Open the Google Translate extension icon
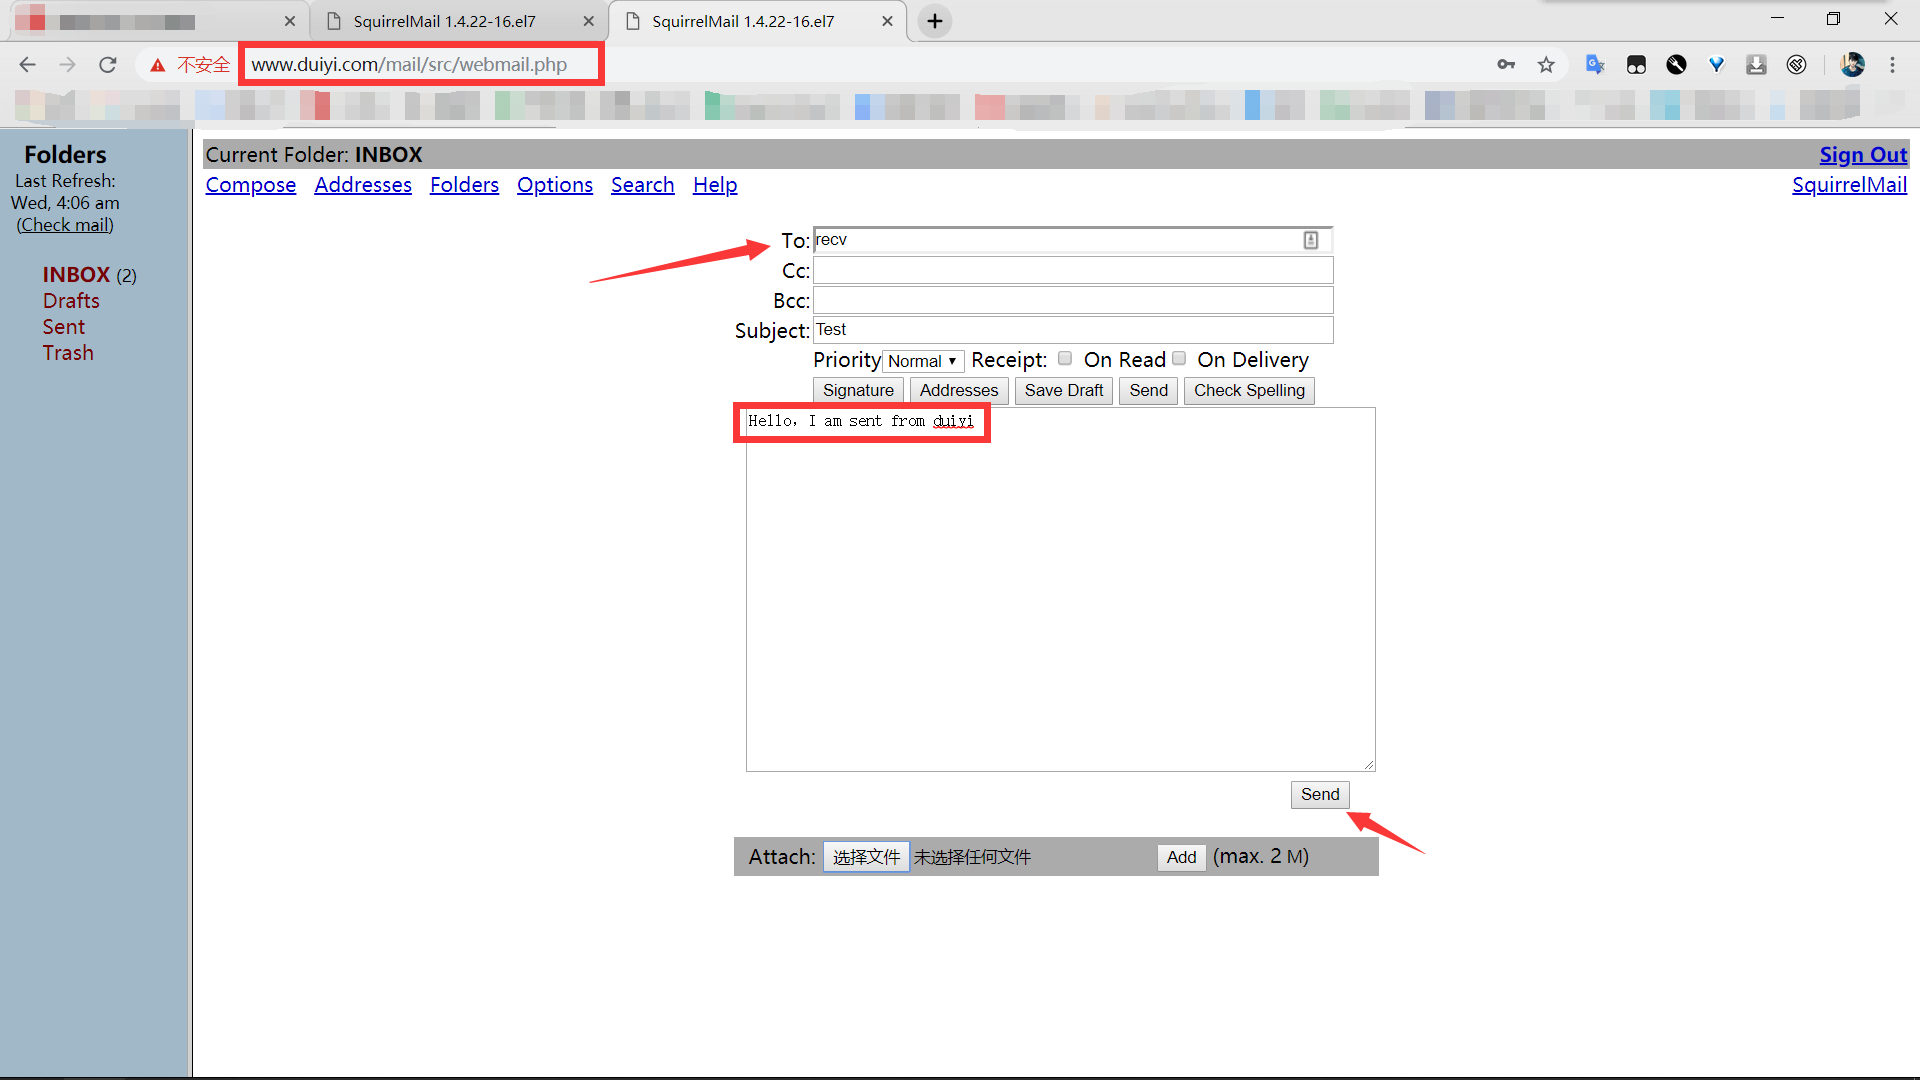 pyautogui.click(x=1595, y=65)
